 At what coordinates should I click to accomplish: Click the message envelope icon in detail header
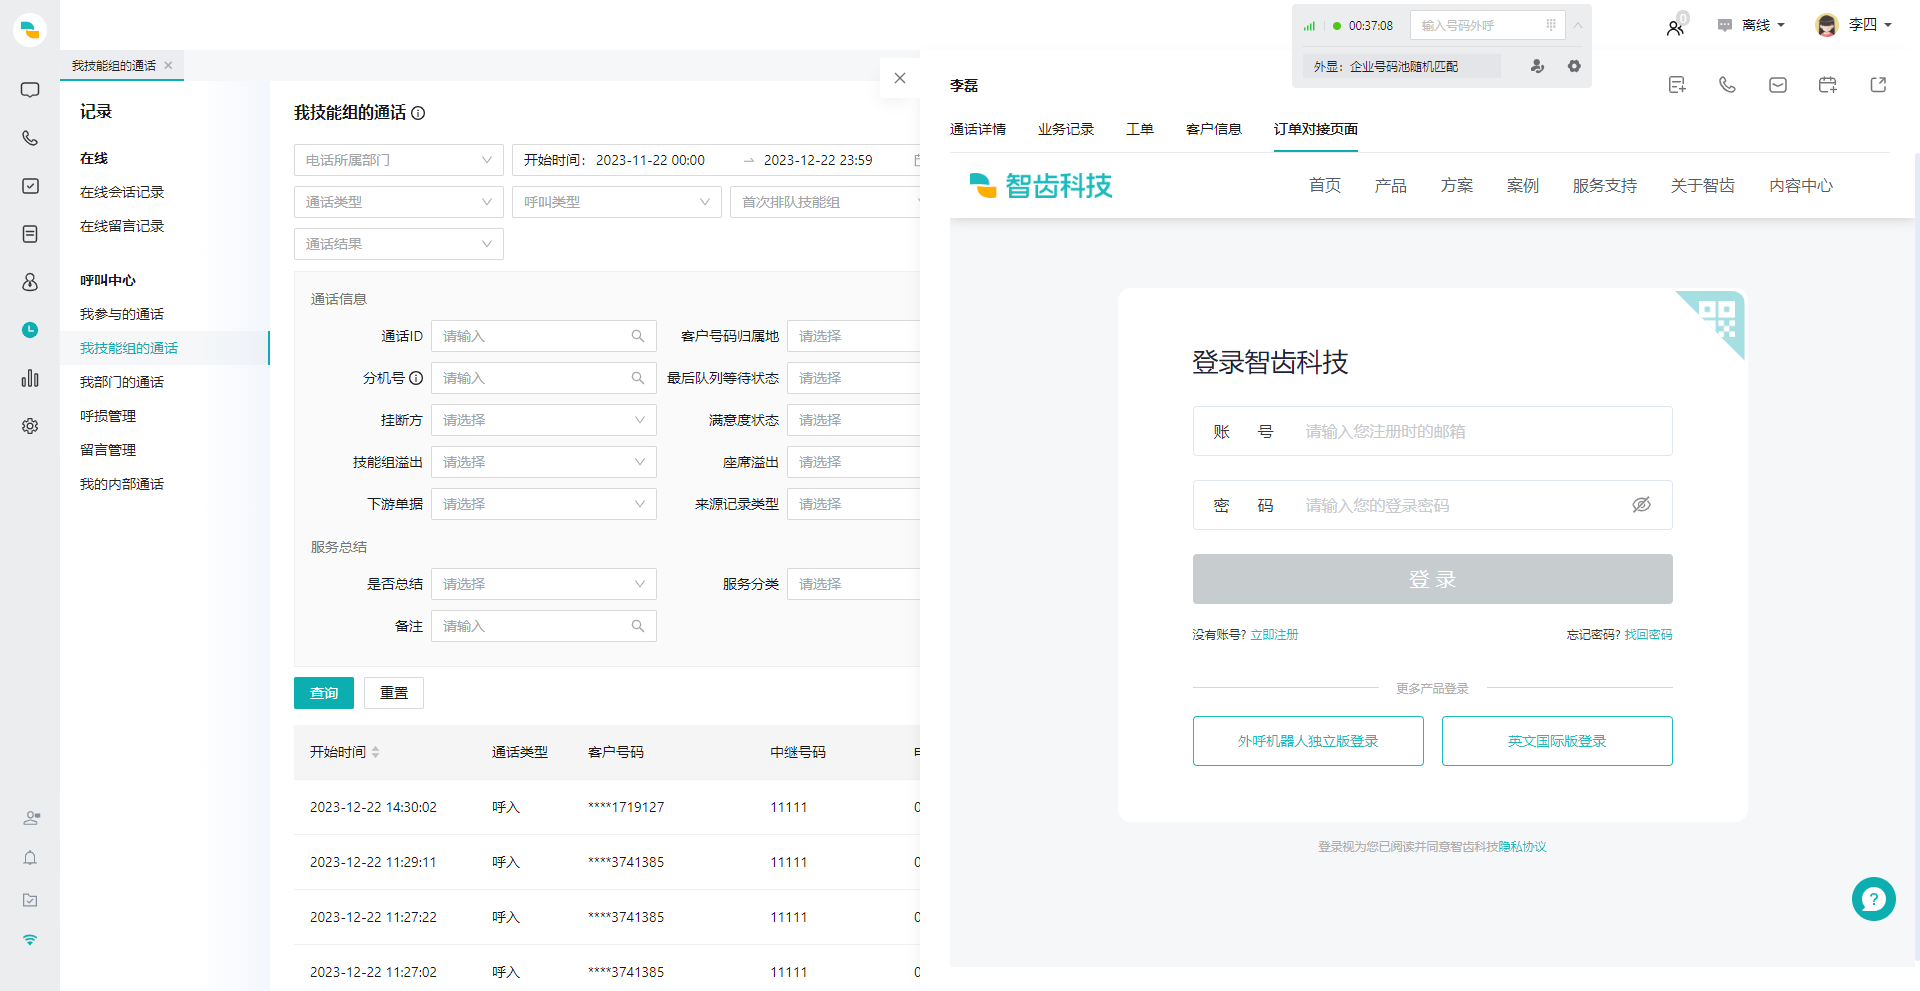click(1778, 85)
